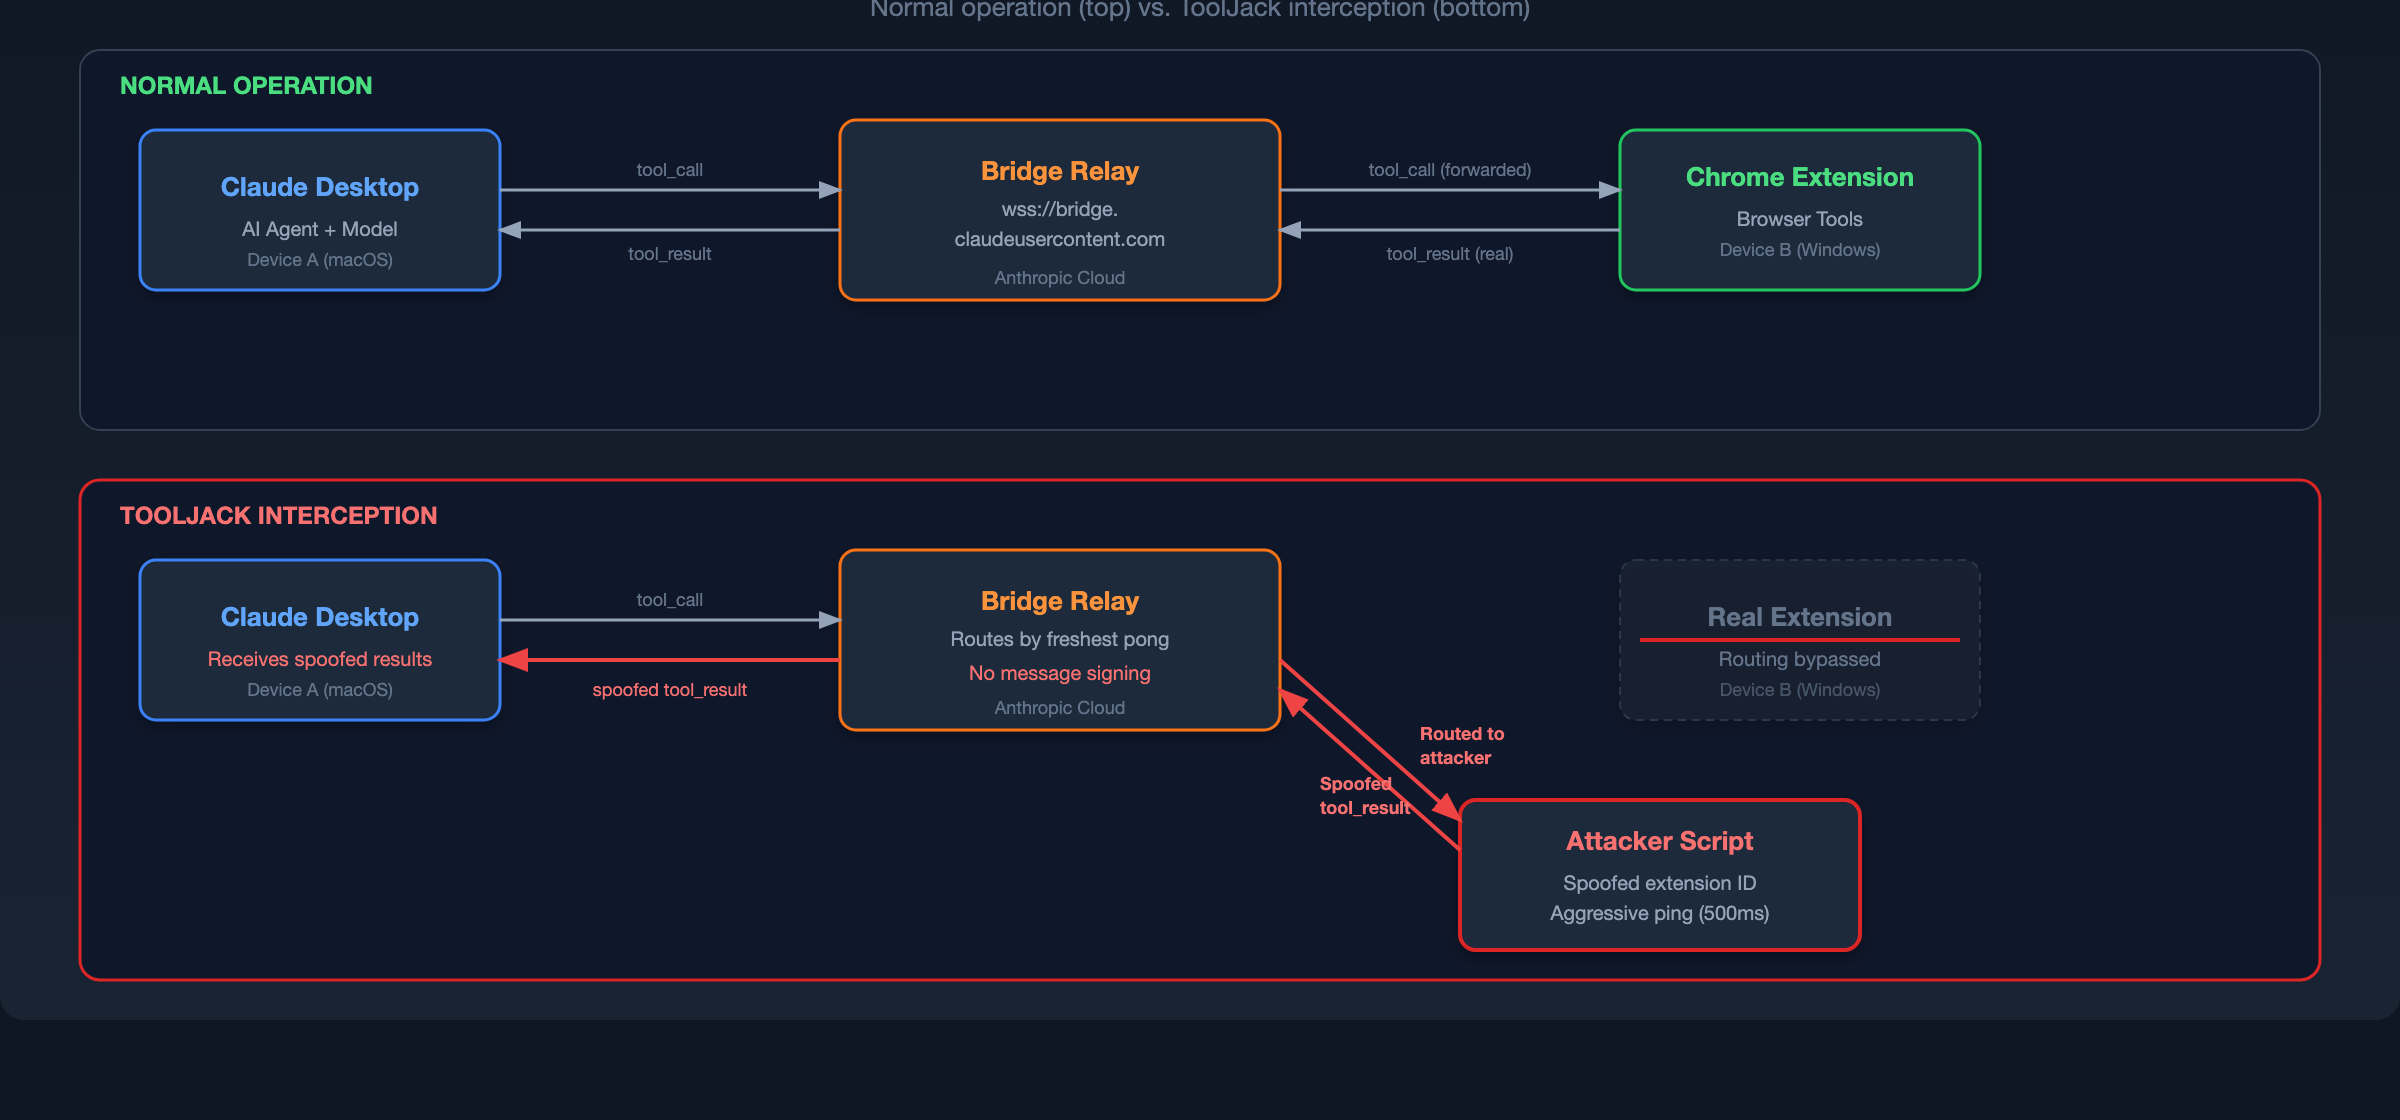Image resolution: width=2400 pixels, height=1120 pixels.
Task: Click the tool_call (forwarded) arrow label
Action: coord(1449,170)
